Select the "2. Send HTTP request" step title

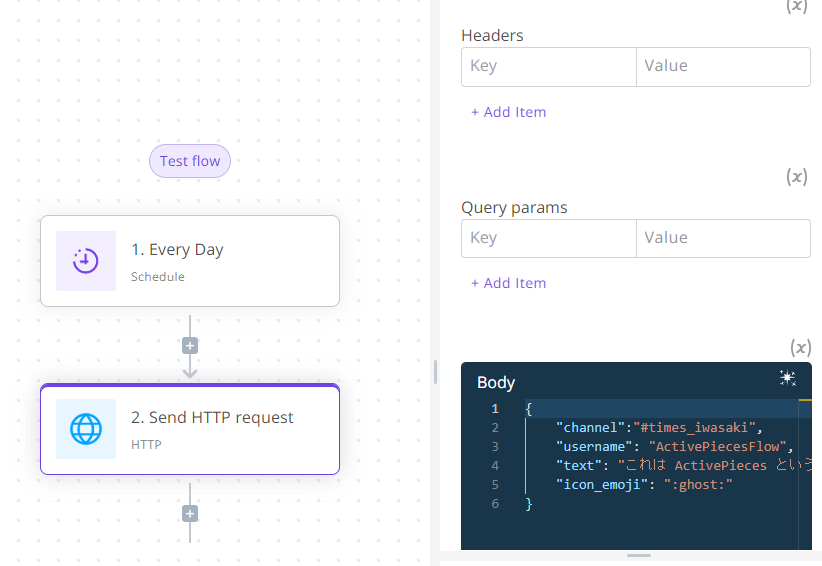pos(212,418)
